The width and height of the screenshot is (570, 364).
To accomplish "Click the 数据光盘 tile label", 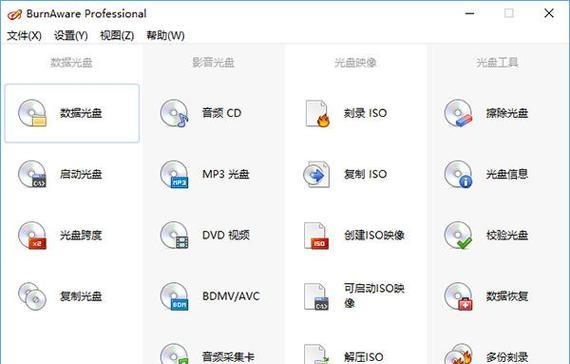I will [81, 113].
